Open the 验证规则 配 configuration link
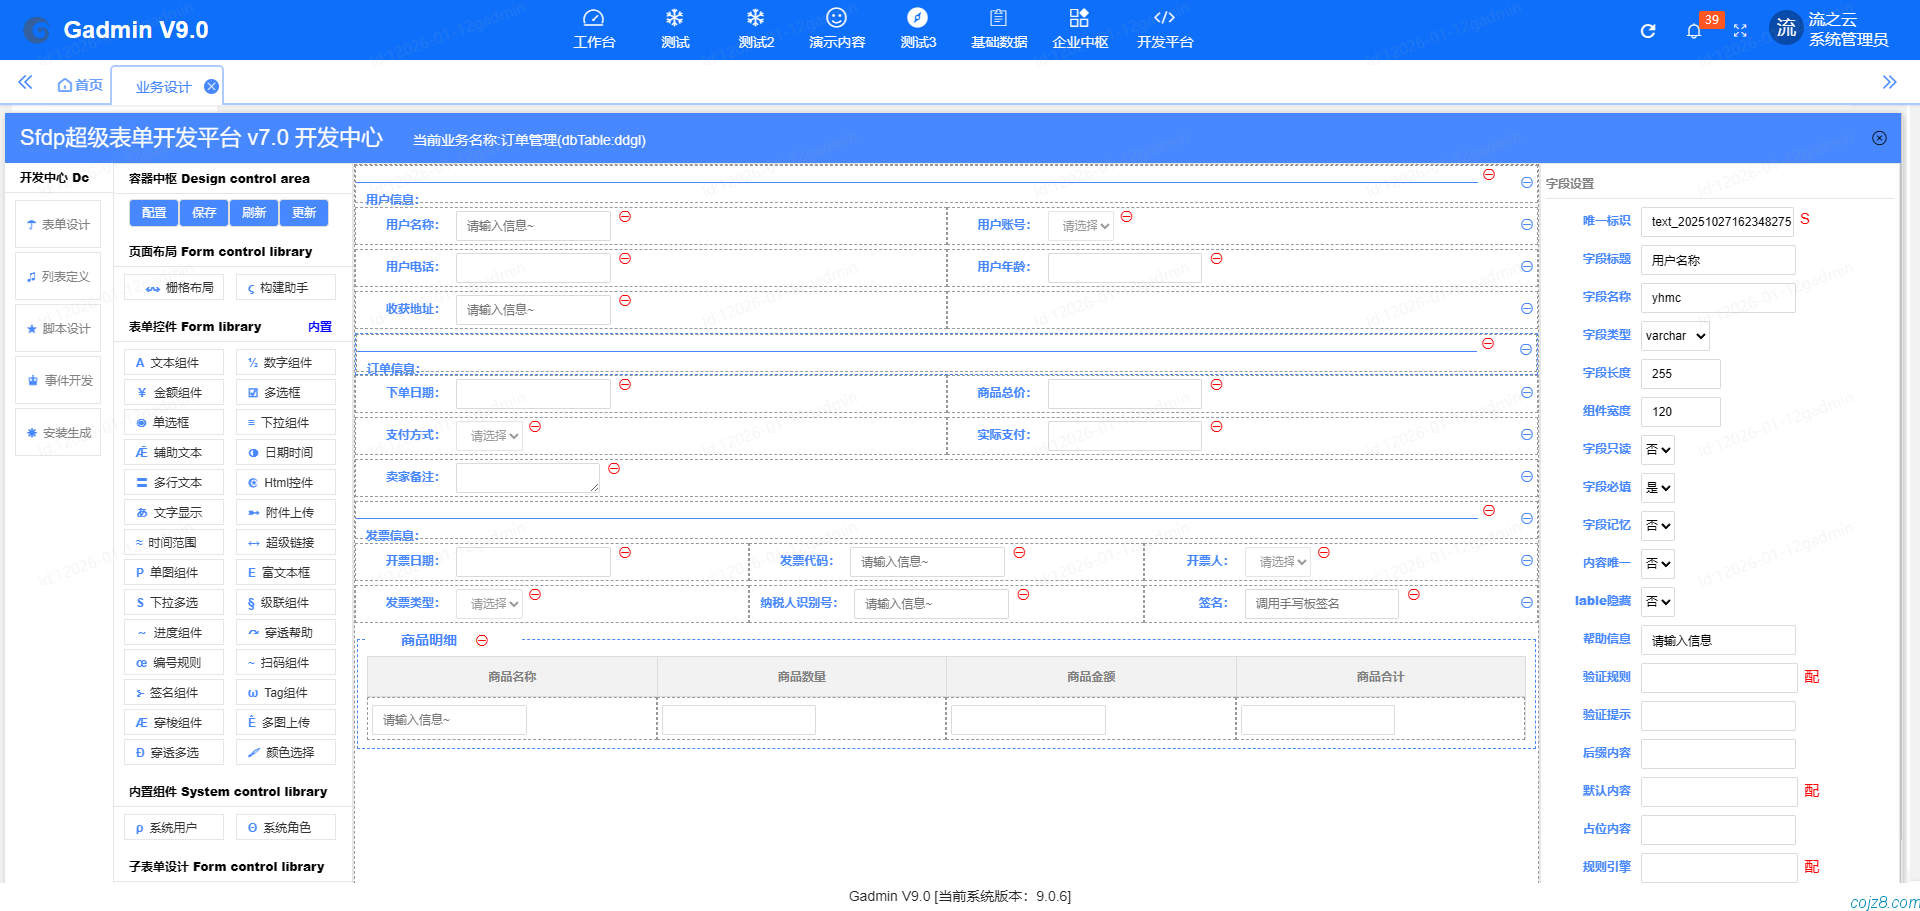Screen dimensions: 1920x911 1812,677
